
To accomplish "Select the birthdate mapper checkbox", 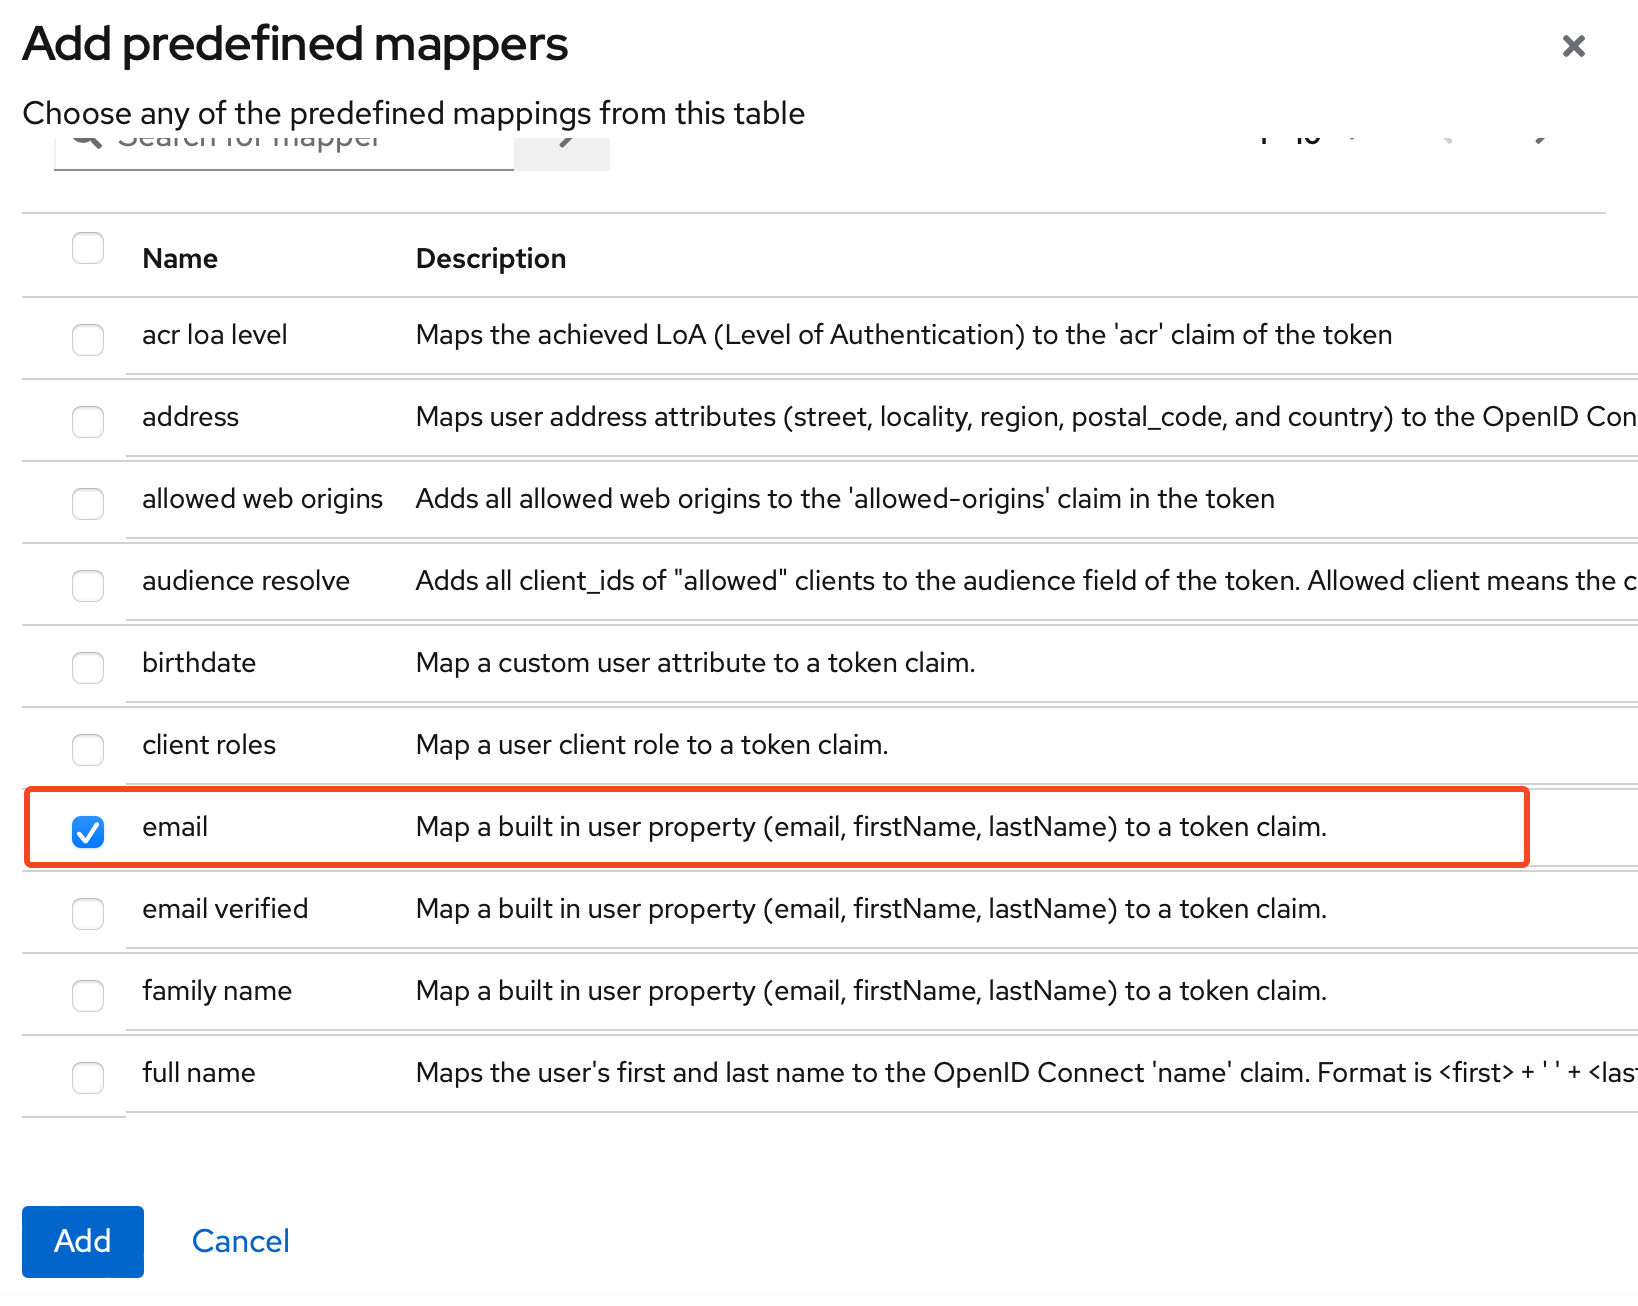I will point(88,667).
